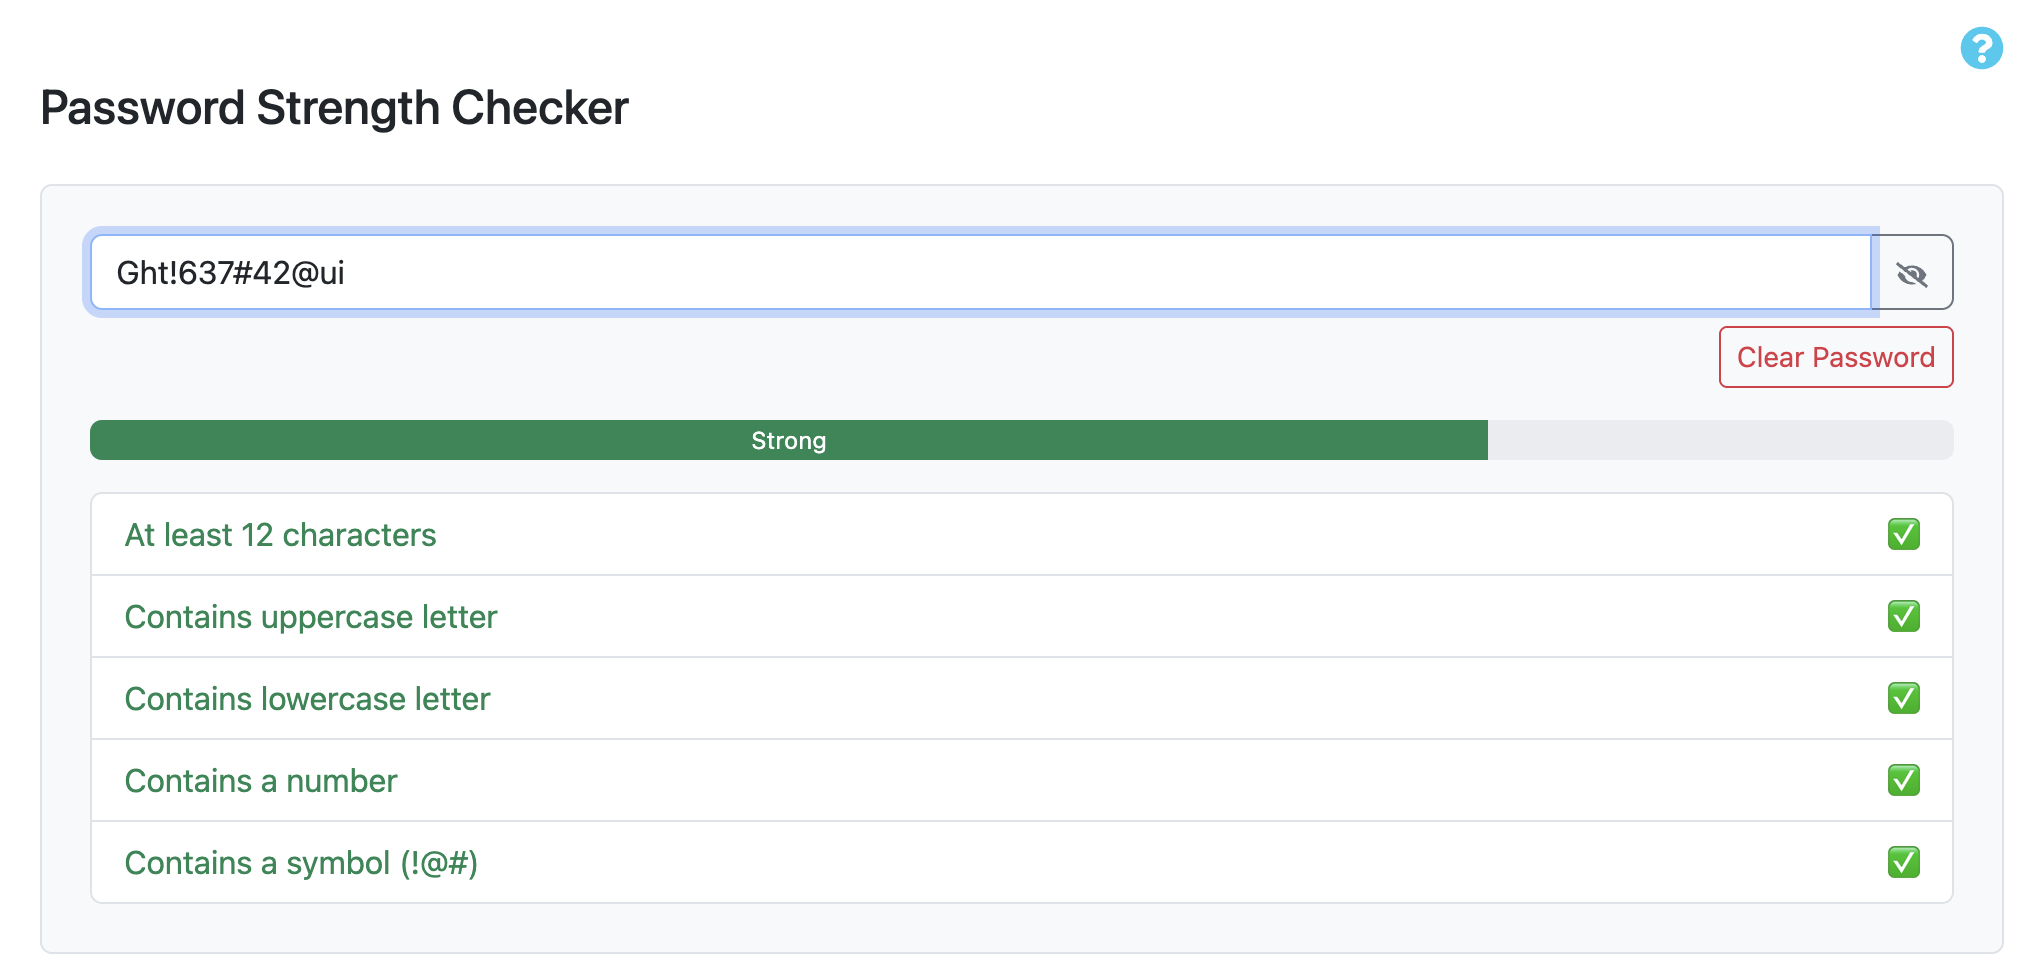The height and width of the screenshot is (978, 2040).
Task: Select the At least 12 characters requirement
Action: coord(280,535)
